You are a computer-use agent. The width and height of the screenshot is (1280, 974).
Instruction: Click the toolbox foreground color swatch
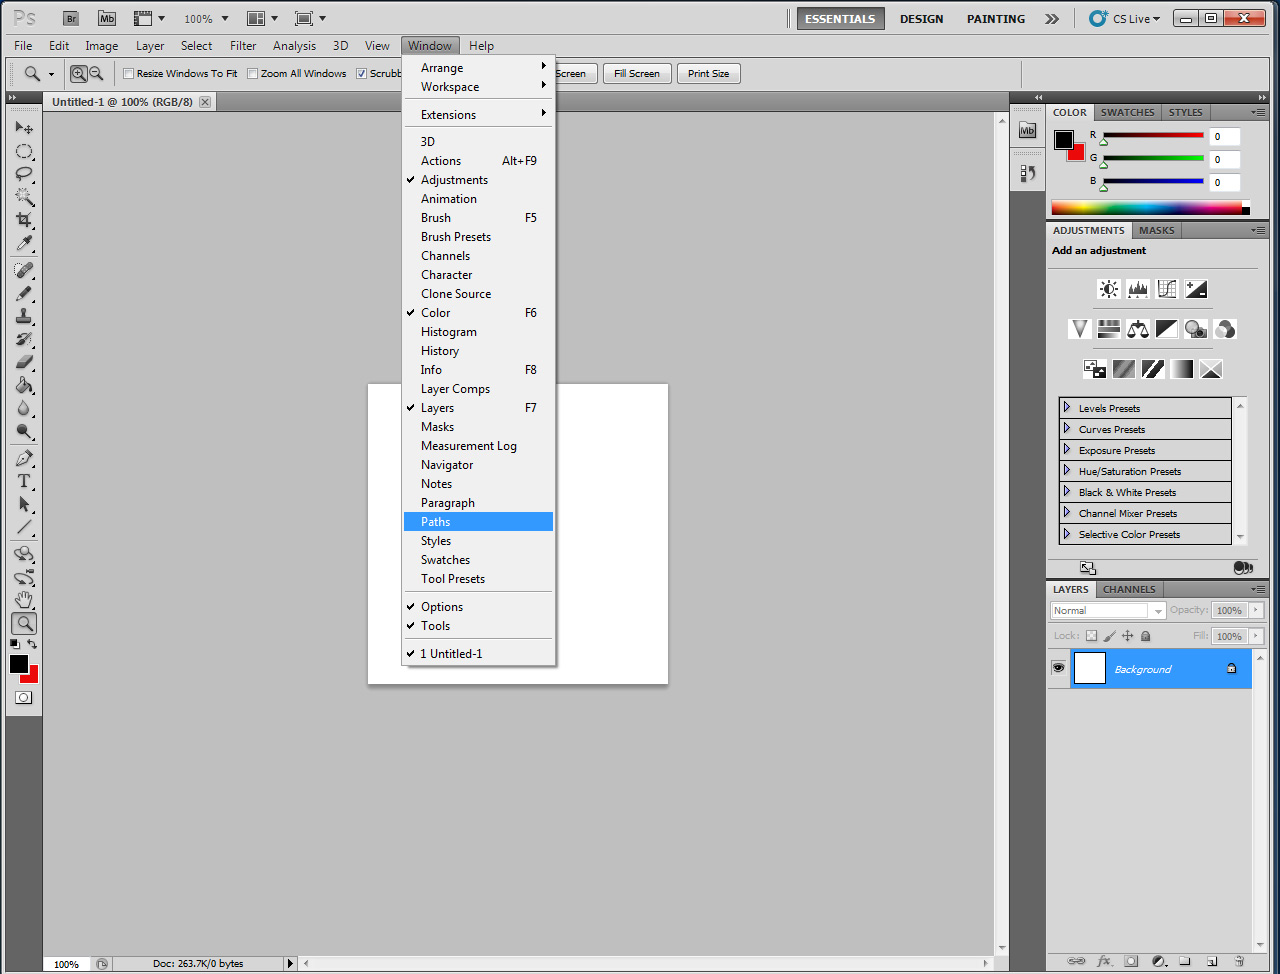[x=19, y=664]
